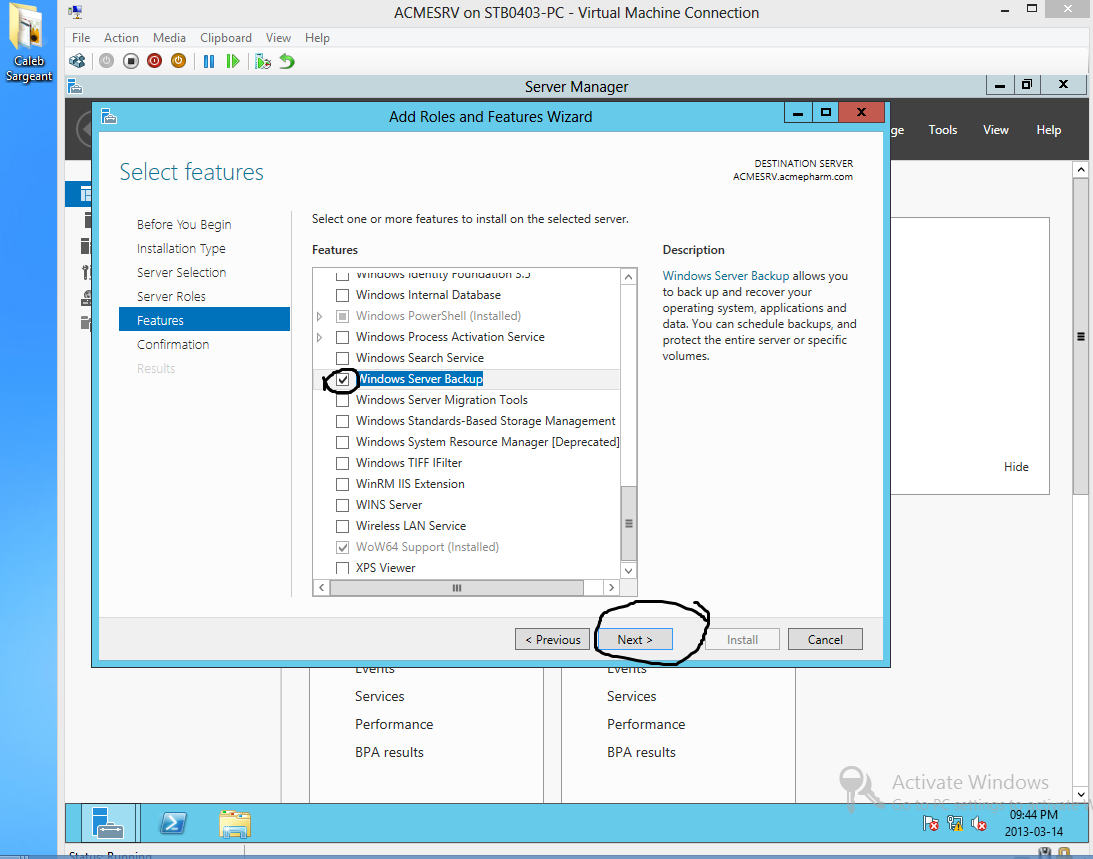1093x859 pixels.
Task: Click the green Reset/Play toolbar icon
Action: [233, 61]
